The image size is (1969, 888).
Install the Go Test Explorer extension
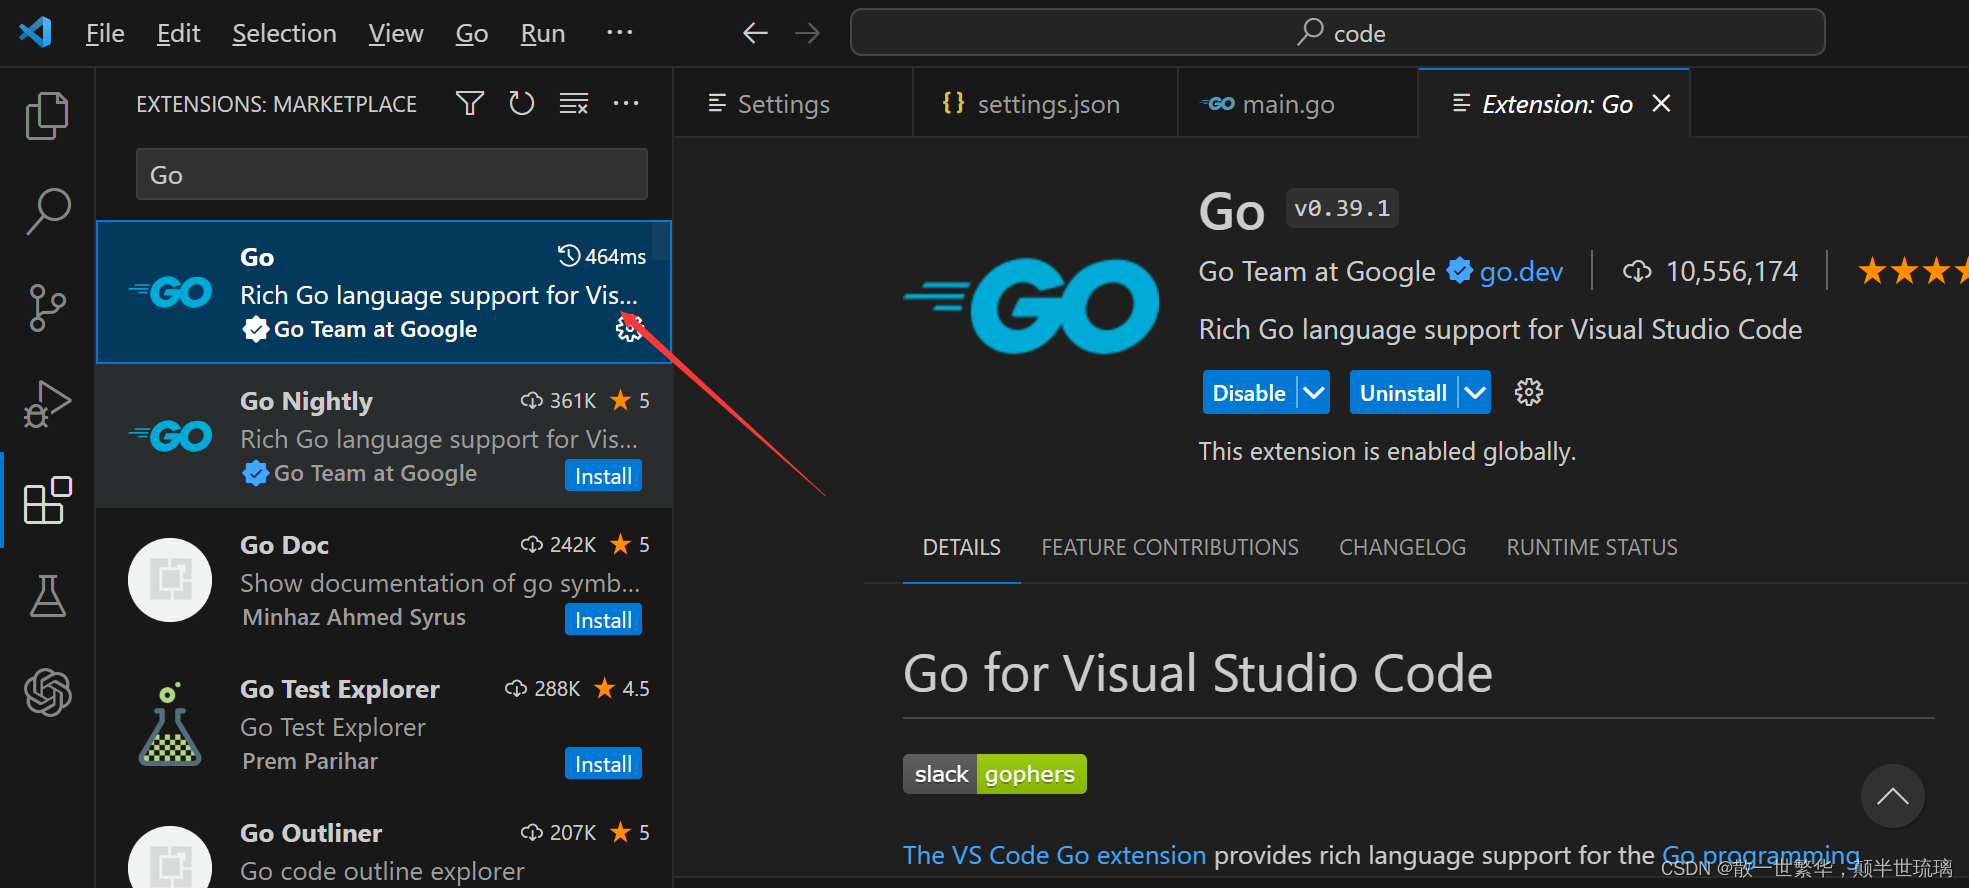(x=603, y=764)
